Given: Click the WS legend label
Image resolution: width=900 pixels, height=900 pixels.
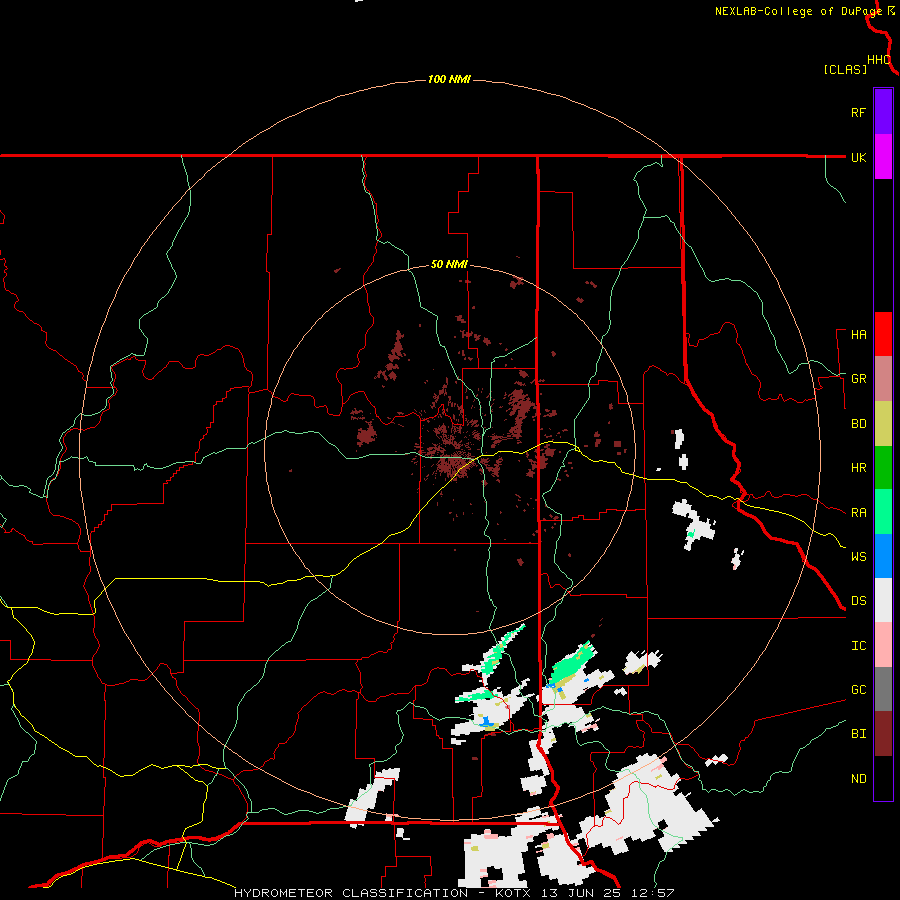Looking at the screenshot, I should pos(858,556).
